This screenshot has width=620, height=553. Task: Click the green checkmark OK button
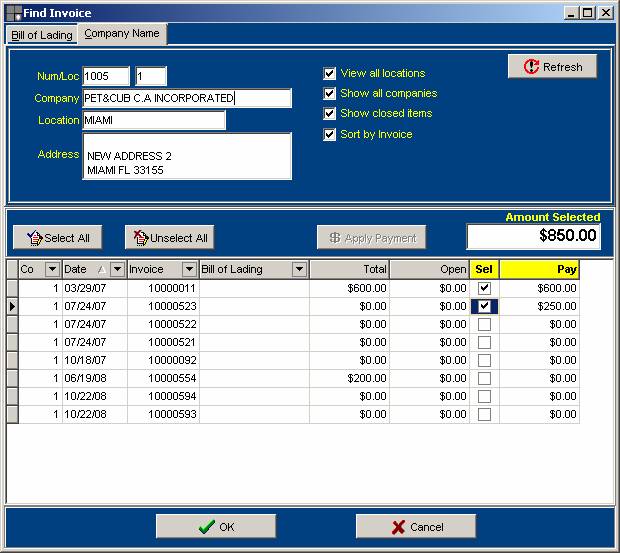(x=216, y=527)
